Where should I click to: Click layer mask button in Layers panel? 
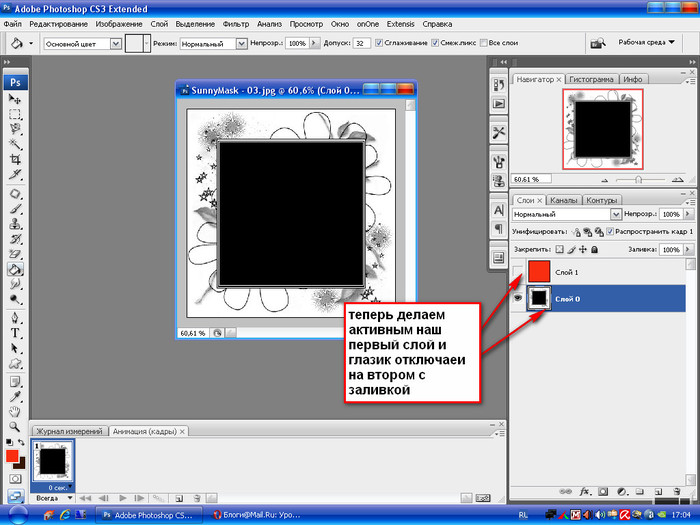coord(603,492)
